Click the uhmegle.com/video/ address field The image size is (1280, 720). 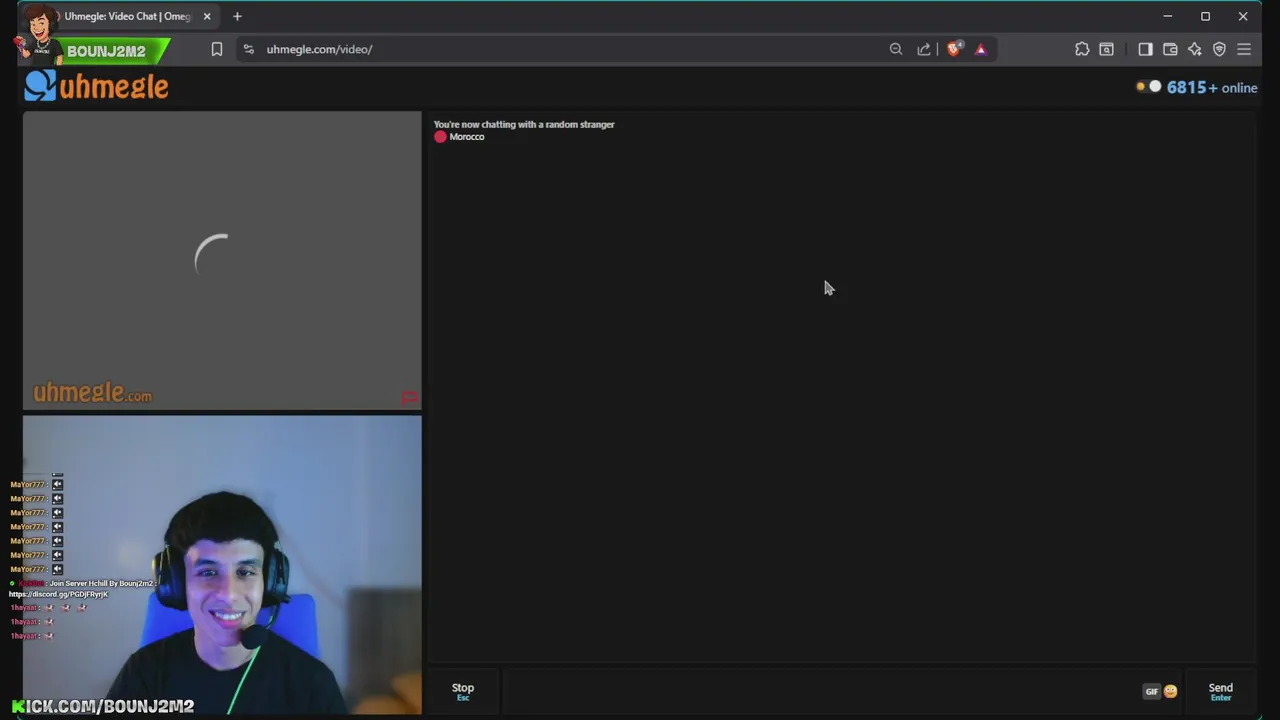coord(319,49)
